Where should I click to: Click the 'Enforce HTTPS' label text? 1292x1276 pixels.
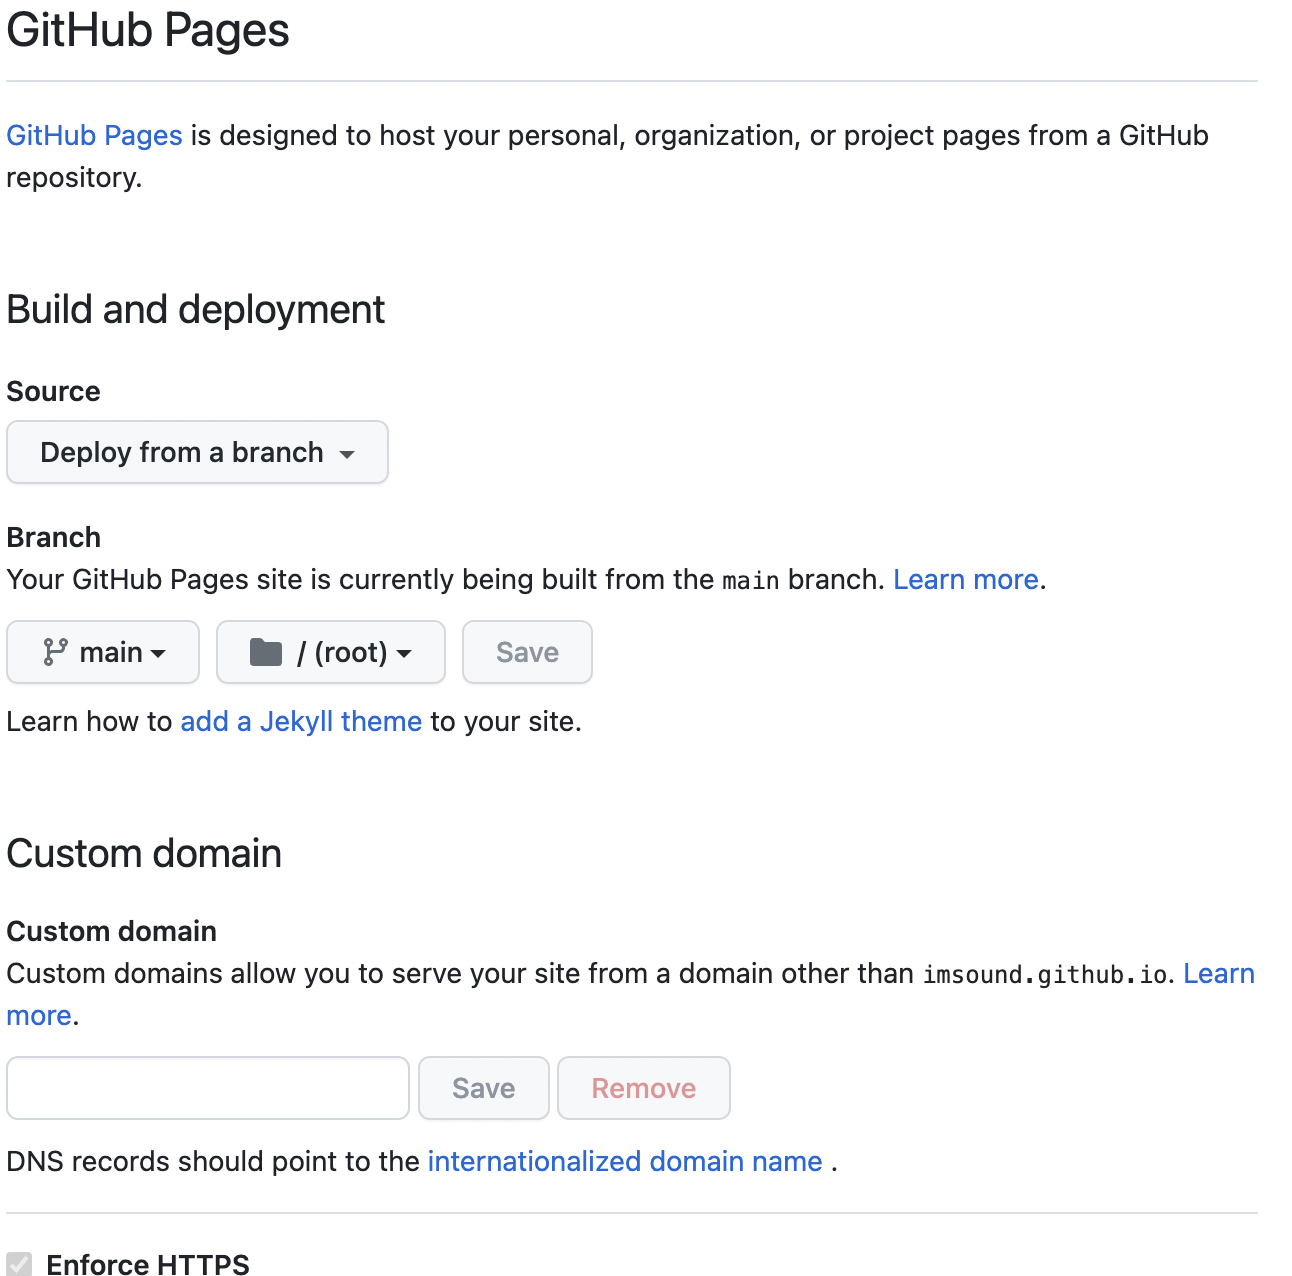coord(148,1264)
